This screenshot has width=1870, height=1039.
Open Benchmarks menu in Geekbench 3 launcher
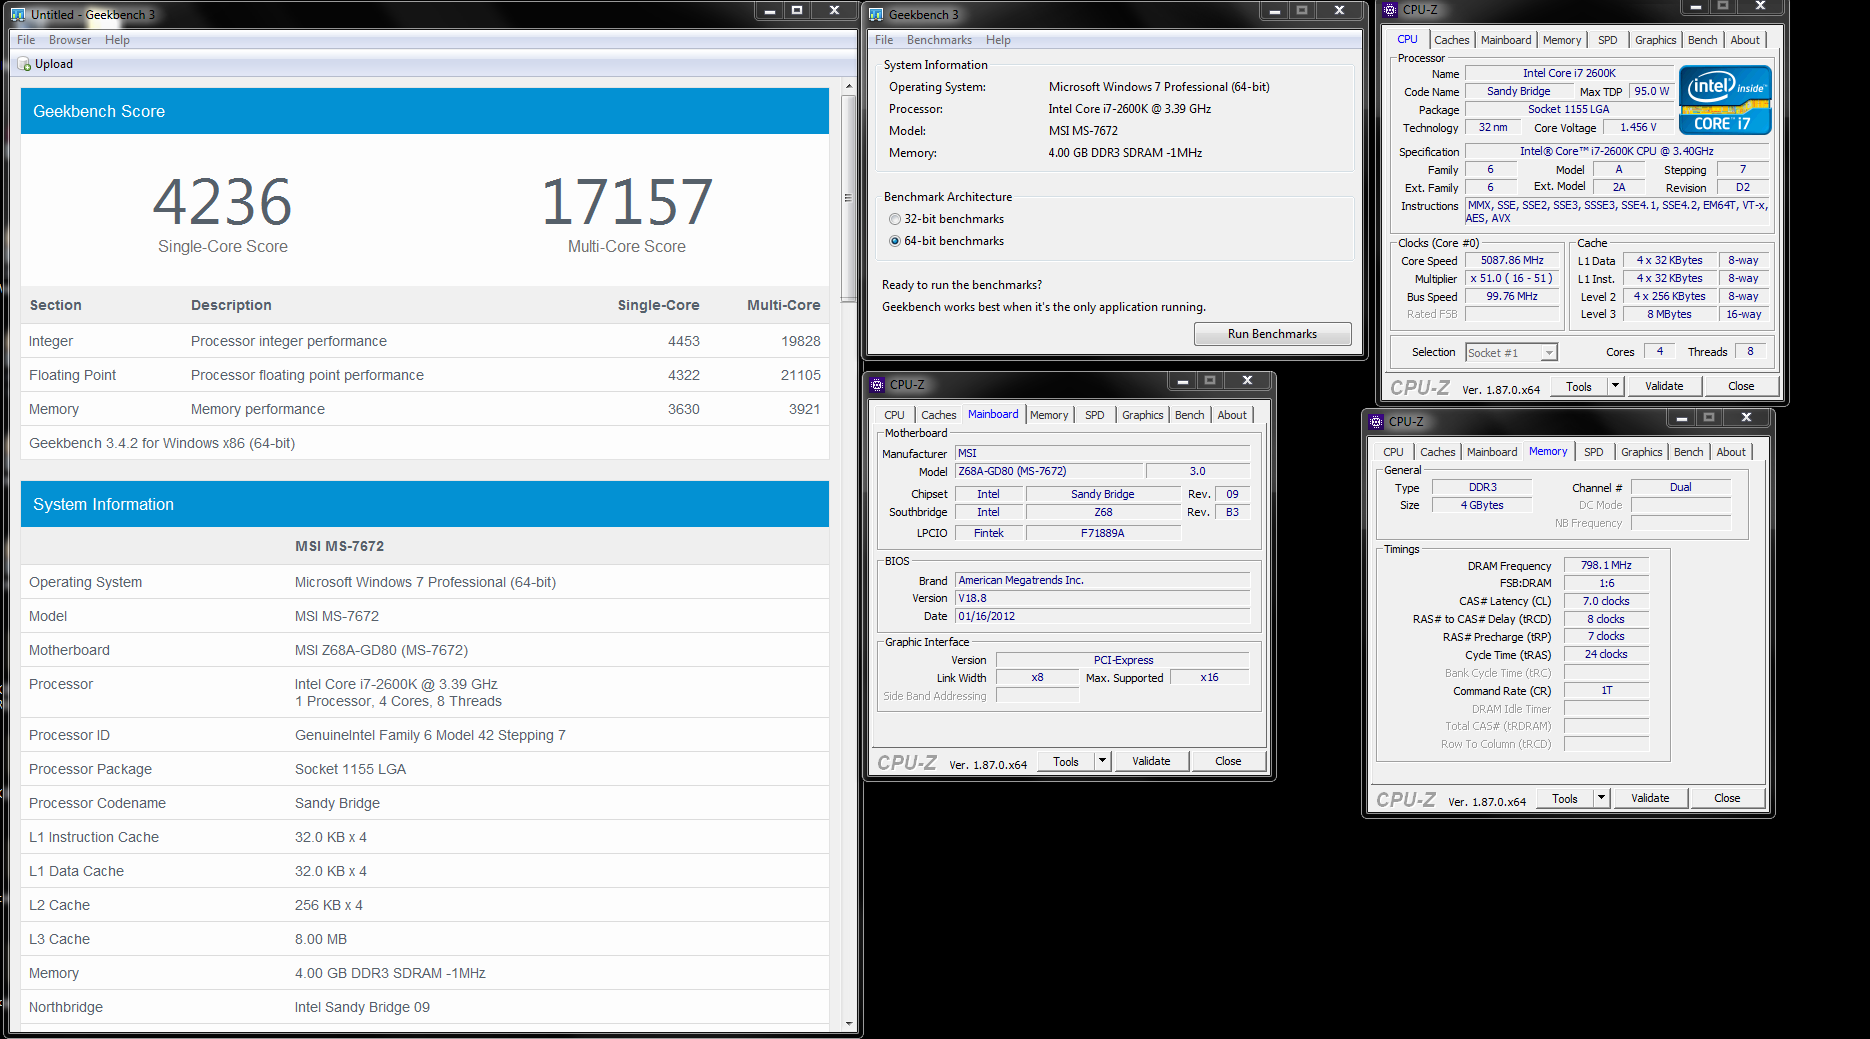pyautogui.click(x=939, y=40)
